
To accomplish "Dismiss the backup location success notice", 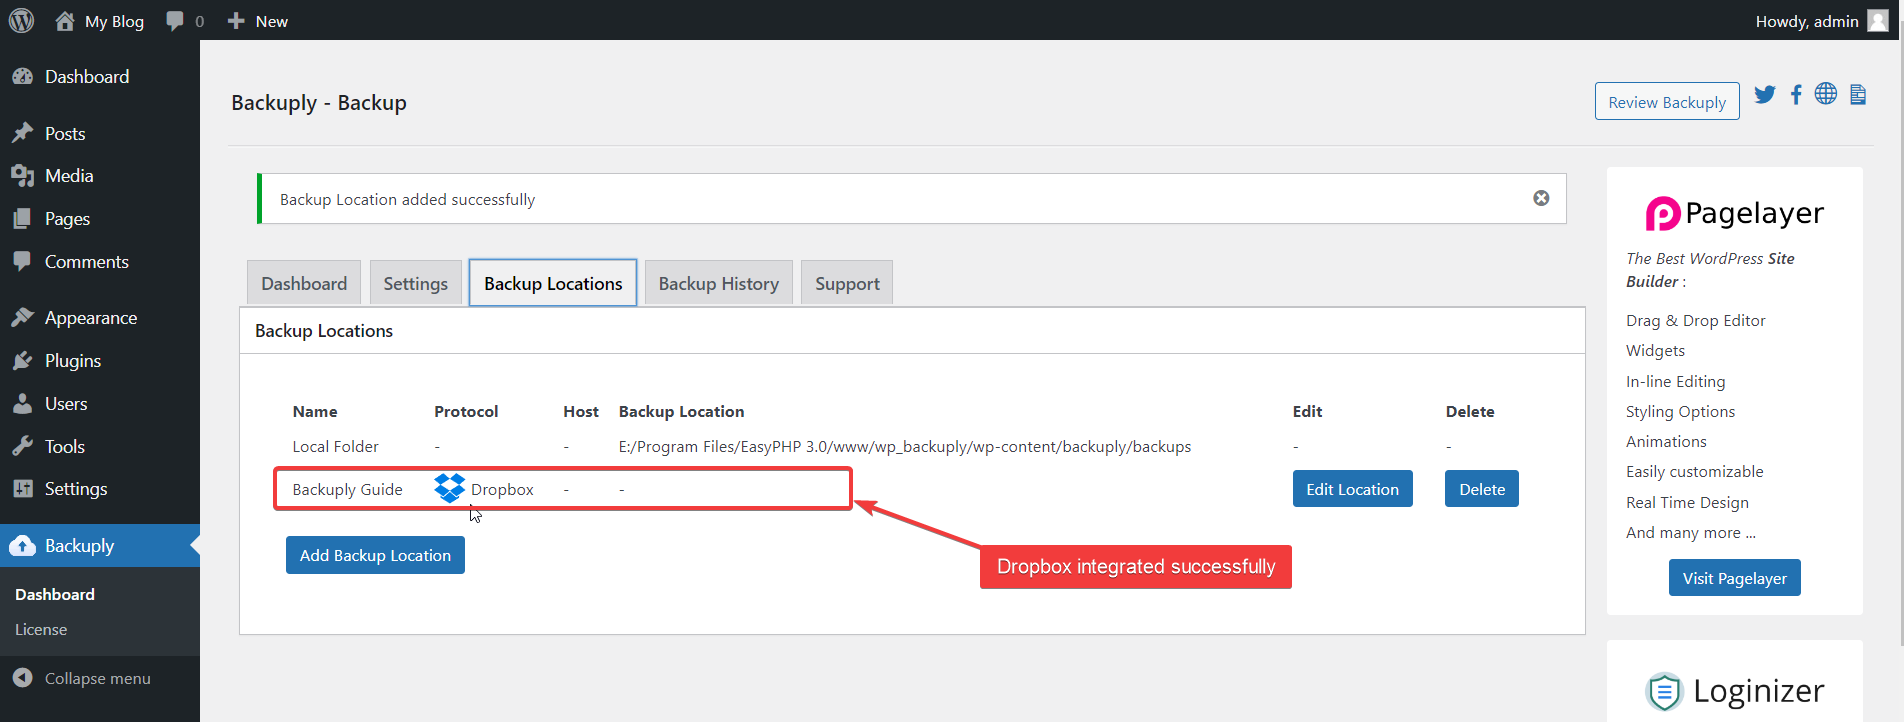I will click(x=1541, y=198).
